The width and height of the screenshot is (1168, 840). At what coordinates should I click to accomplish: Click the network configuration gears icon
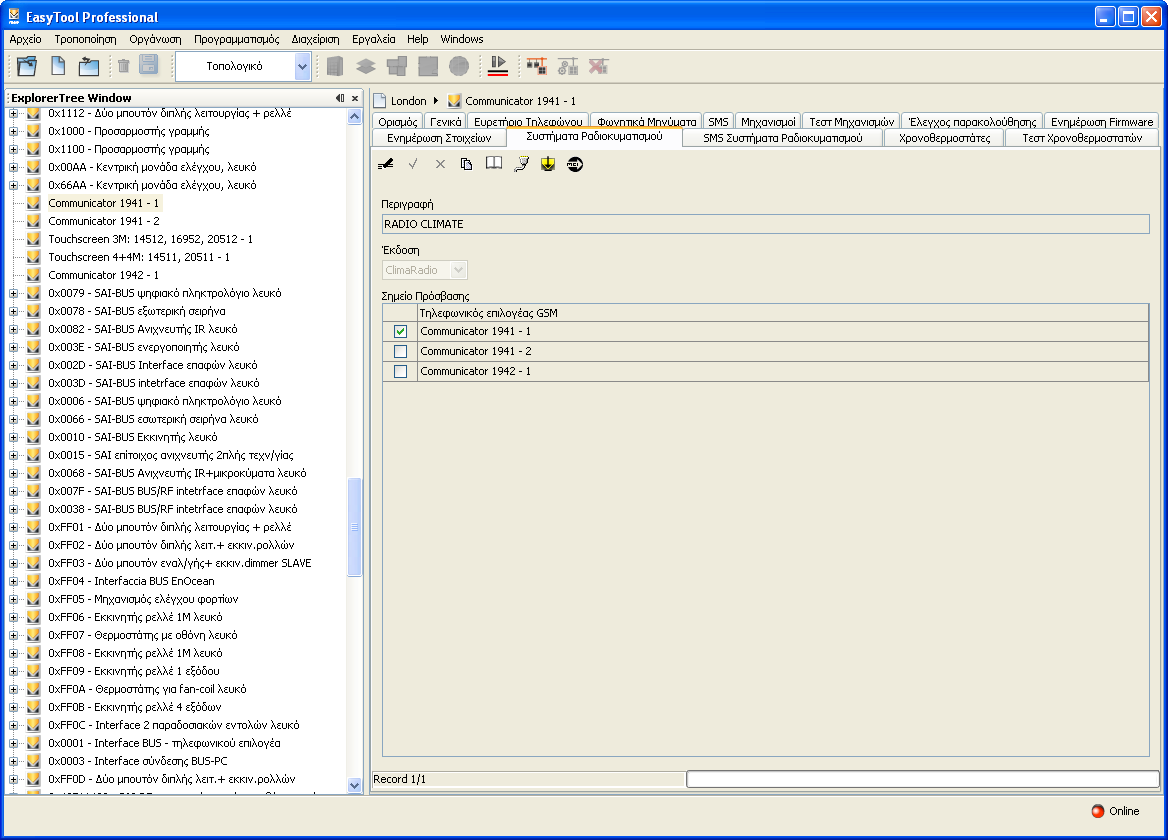point(568,66)
